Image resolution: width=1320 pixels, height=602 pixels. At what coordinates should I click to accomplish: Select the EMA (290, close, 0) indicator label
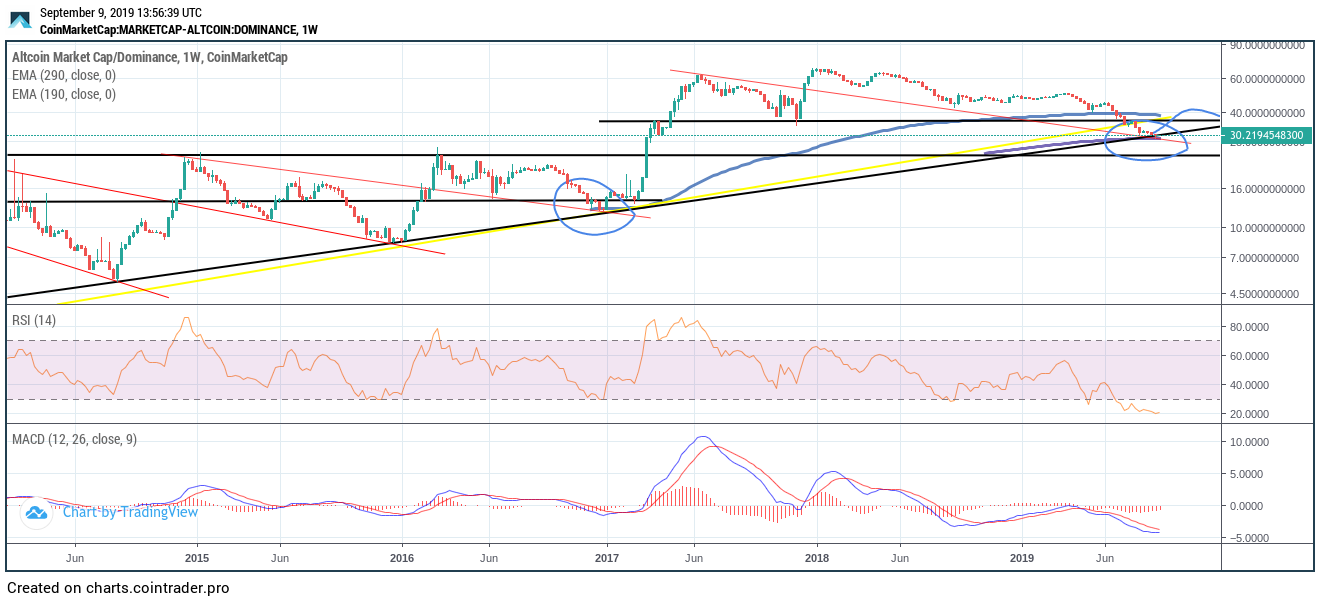point(64,76)
